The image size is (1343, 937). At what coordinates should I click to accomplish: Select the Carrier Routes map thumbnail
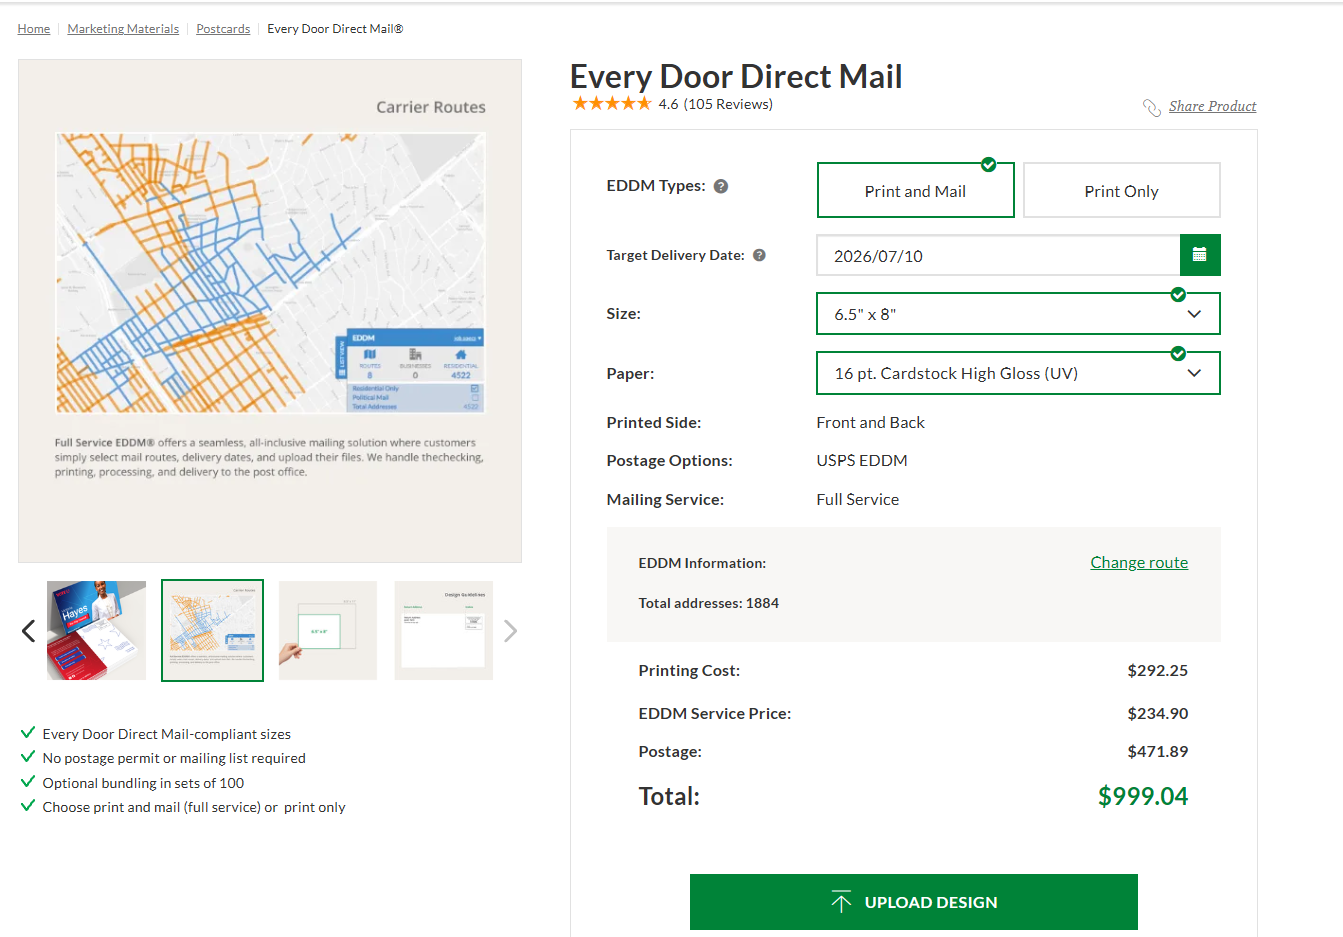click(212, 631)
